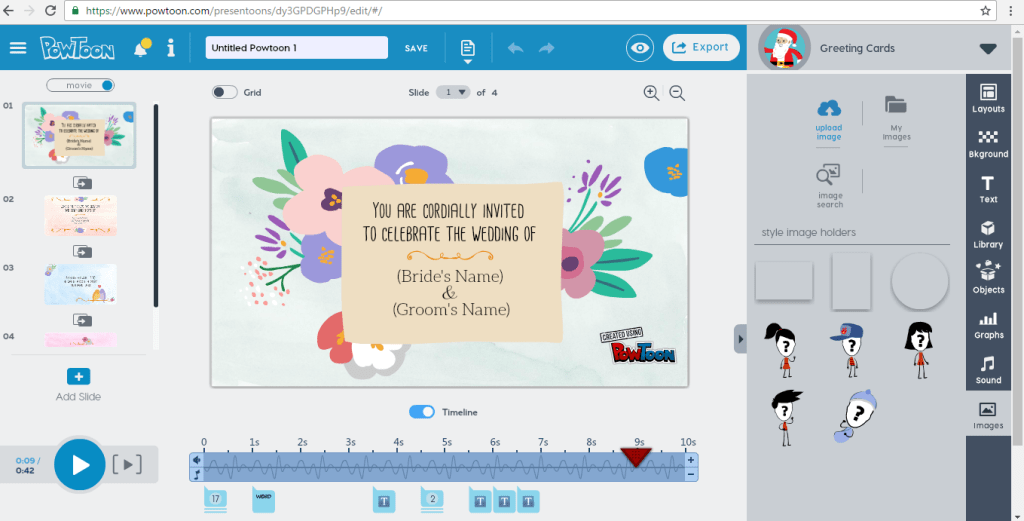Screen dimensions: 1024x521
Task: Increase timeline duration with plus
Action: point(691,460)
